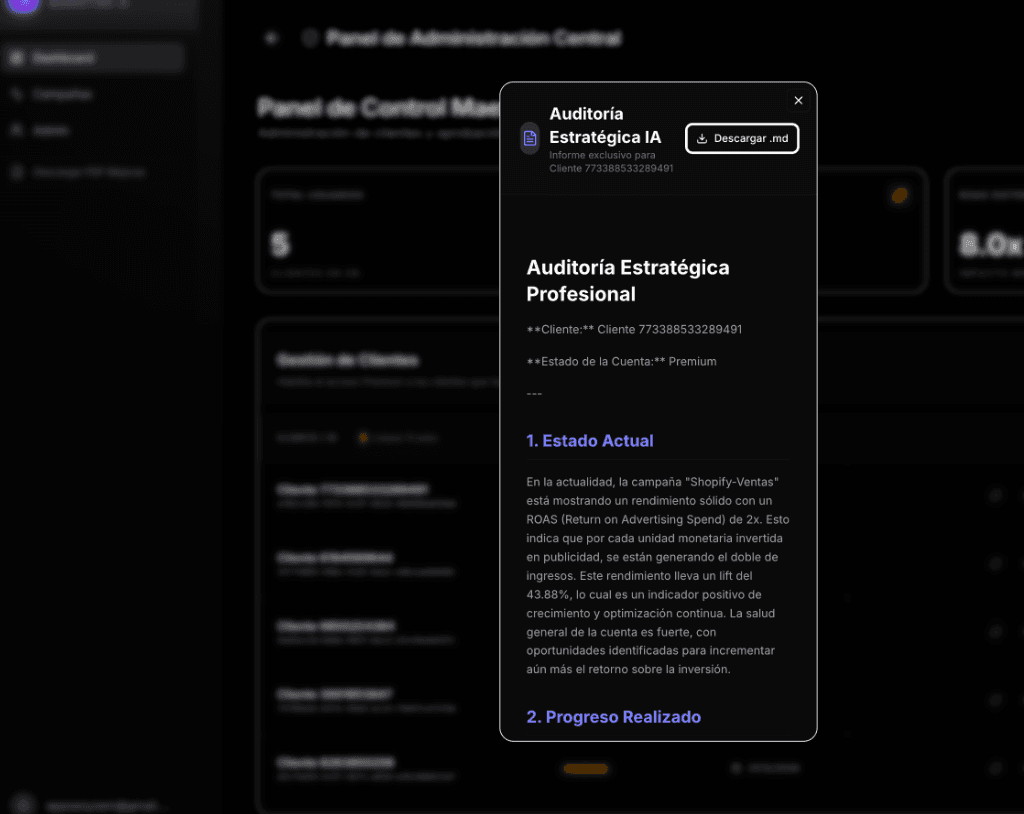Click the back arrow in the background page header
The width and height of the screenshot is (1024, 814).
[x=272, y=39]
